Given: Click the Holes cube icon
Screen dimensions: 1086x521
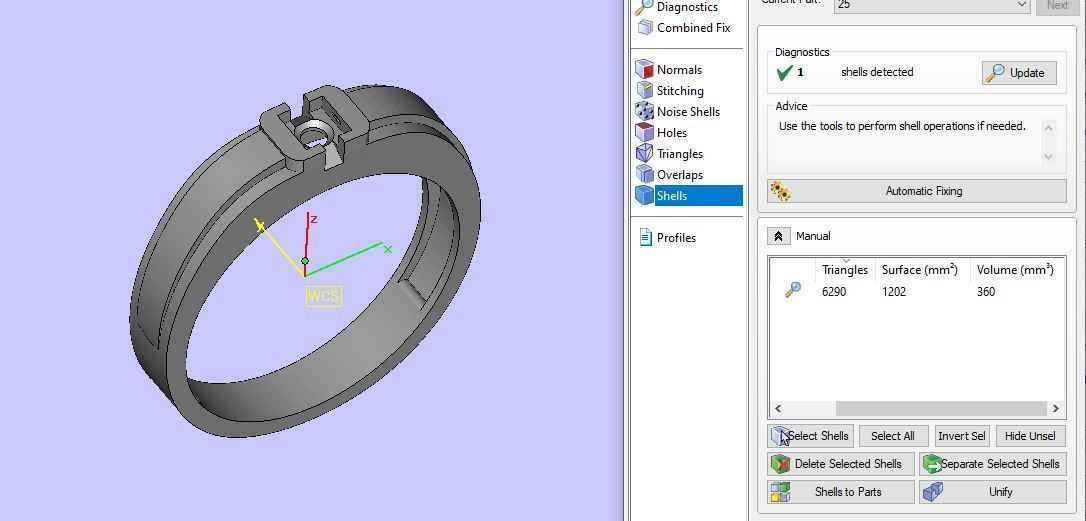Looking at the screenshot, I should click(x=644, y=132).
